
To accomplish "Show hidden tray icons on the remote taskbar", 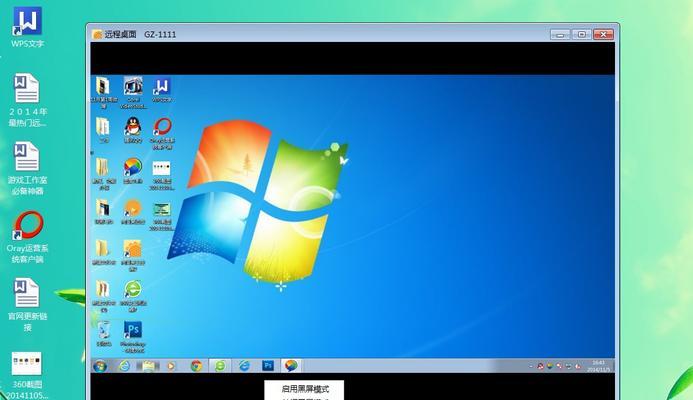I will [531, 366].
